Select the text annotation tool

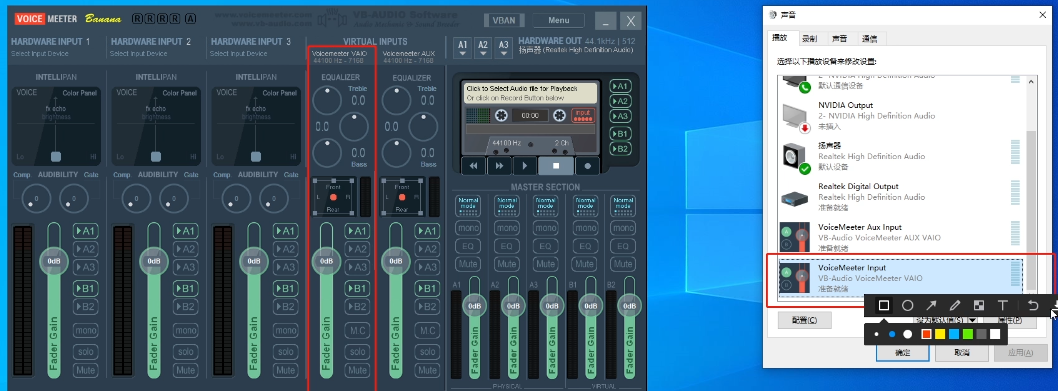(1003, 305)
